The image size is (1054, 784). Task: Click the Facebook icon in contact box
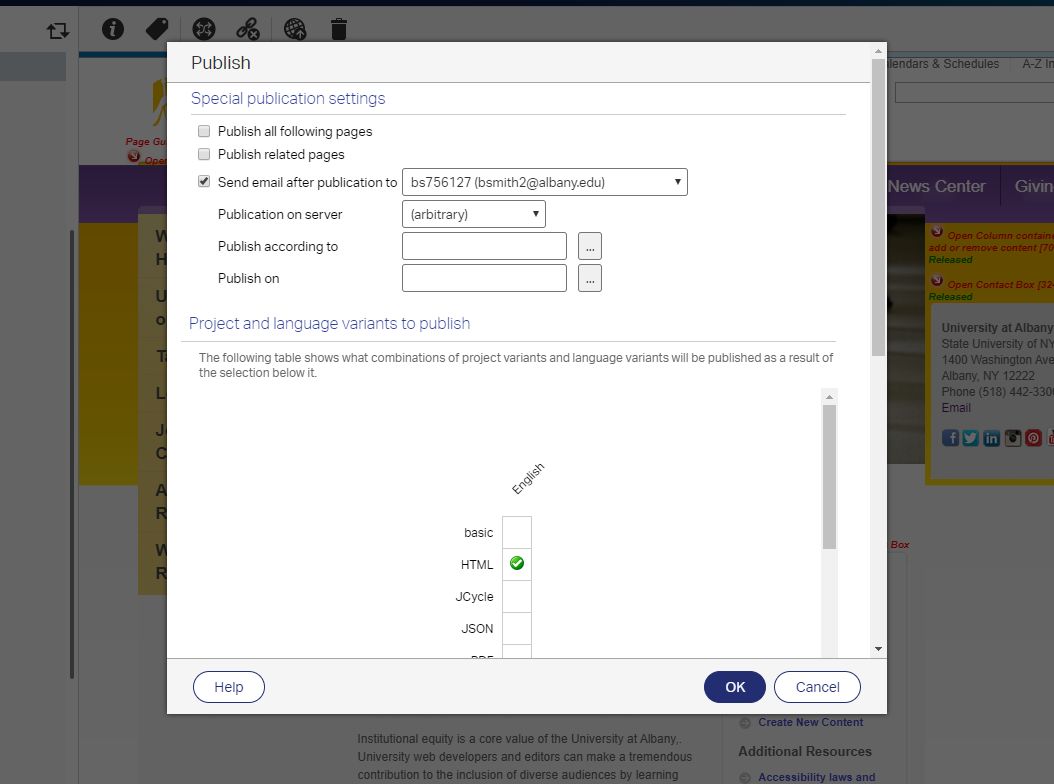(x=950, y=438)
